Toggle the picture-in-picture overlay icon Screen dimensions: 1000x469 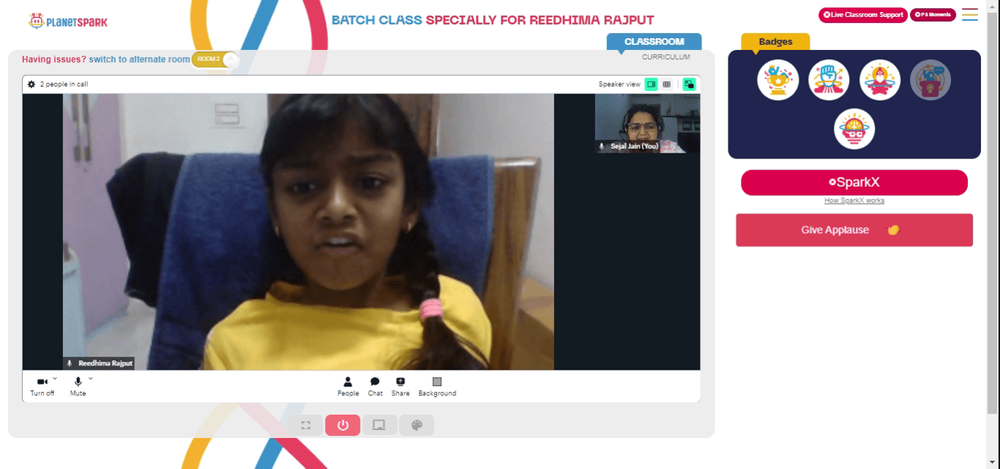[x=689, y=84]
